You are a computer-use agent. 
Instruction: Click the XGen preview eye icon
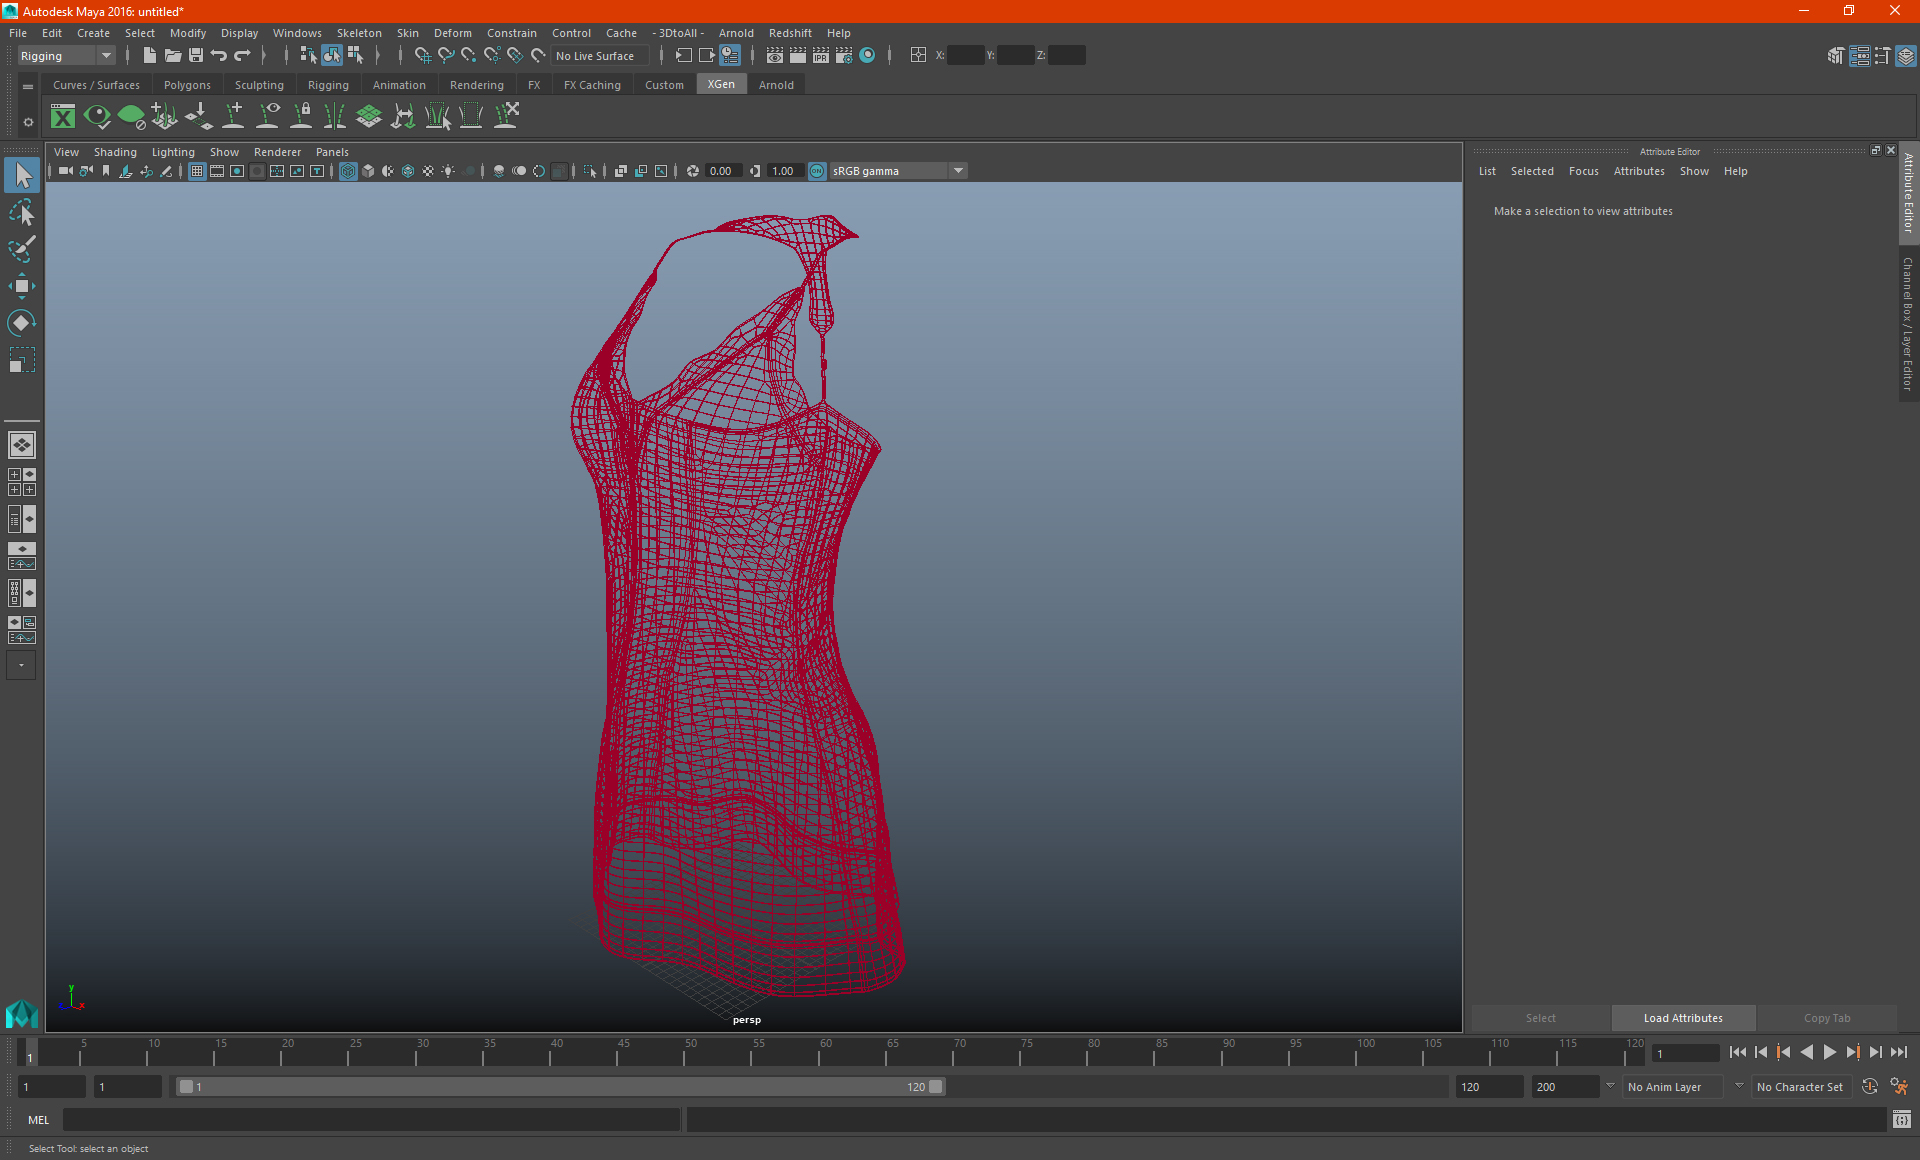click(97, 117)
